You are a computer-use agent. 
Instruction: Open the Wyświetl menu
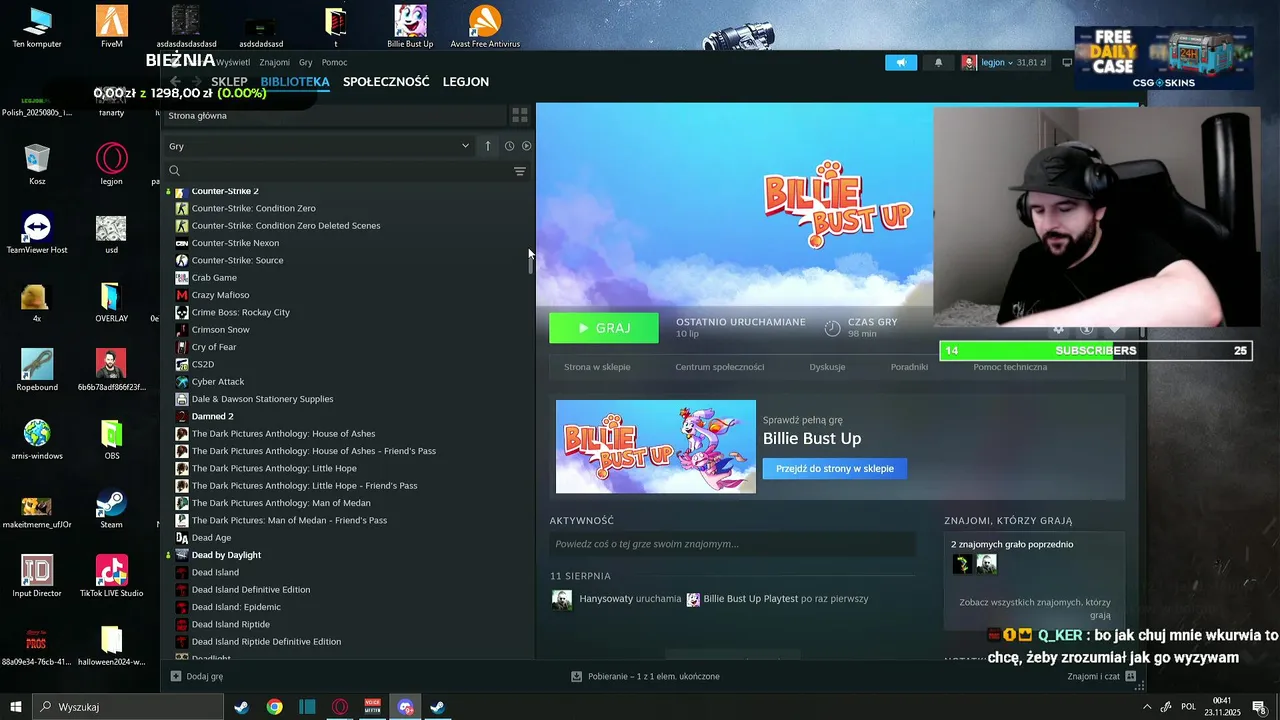(233, 62)
